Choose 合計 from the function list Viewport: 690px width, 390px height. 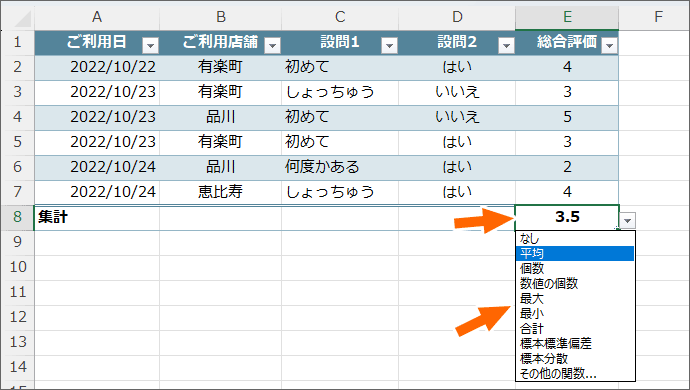575,328
